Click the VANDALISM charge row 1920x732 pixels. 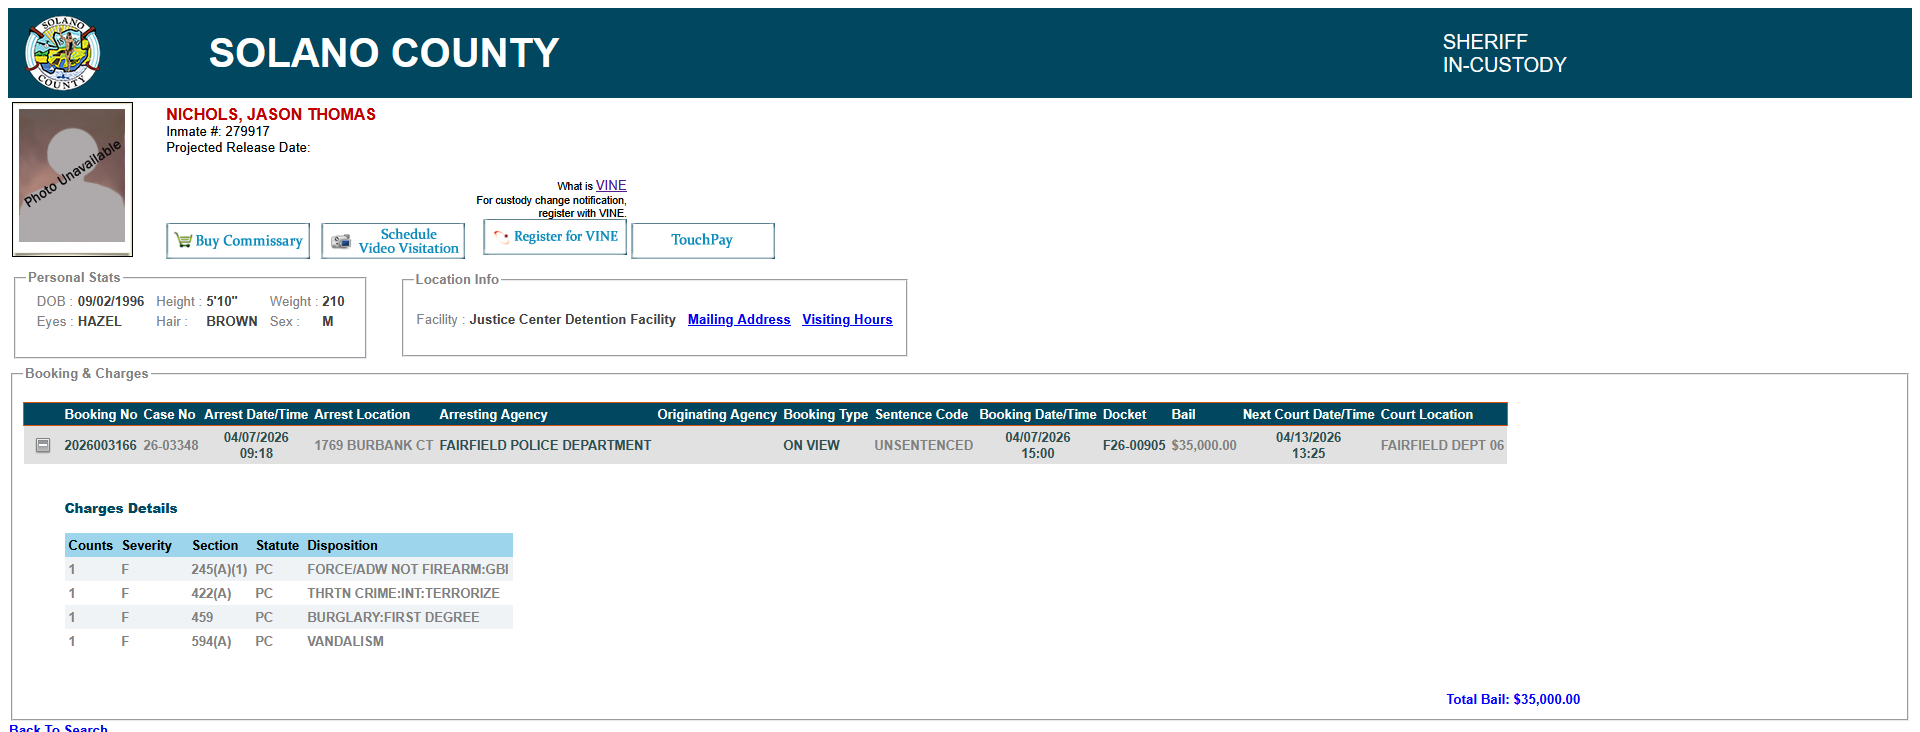click(x=289, y=642)
